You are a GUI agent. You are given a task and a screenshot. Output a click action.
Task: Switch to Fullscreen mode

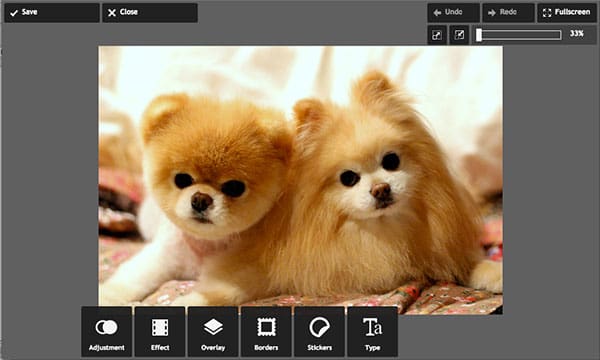coord(567,13)
